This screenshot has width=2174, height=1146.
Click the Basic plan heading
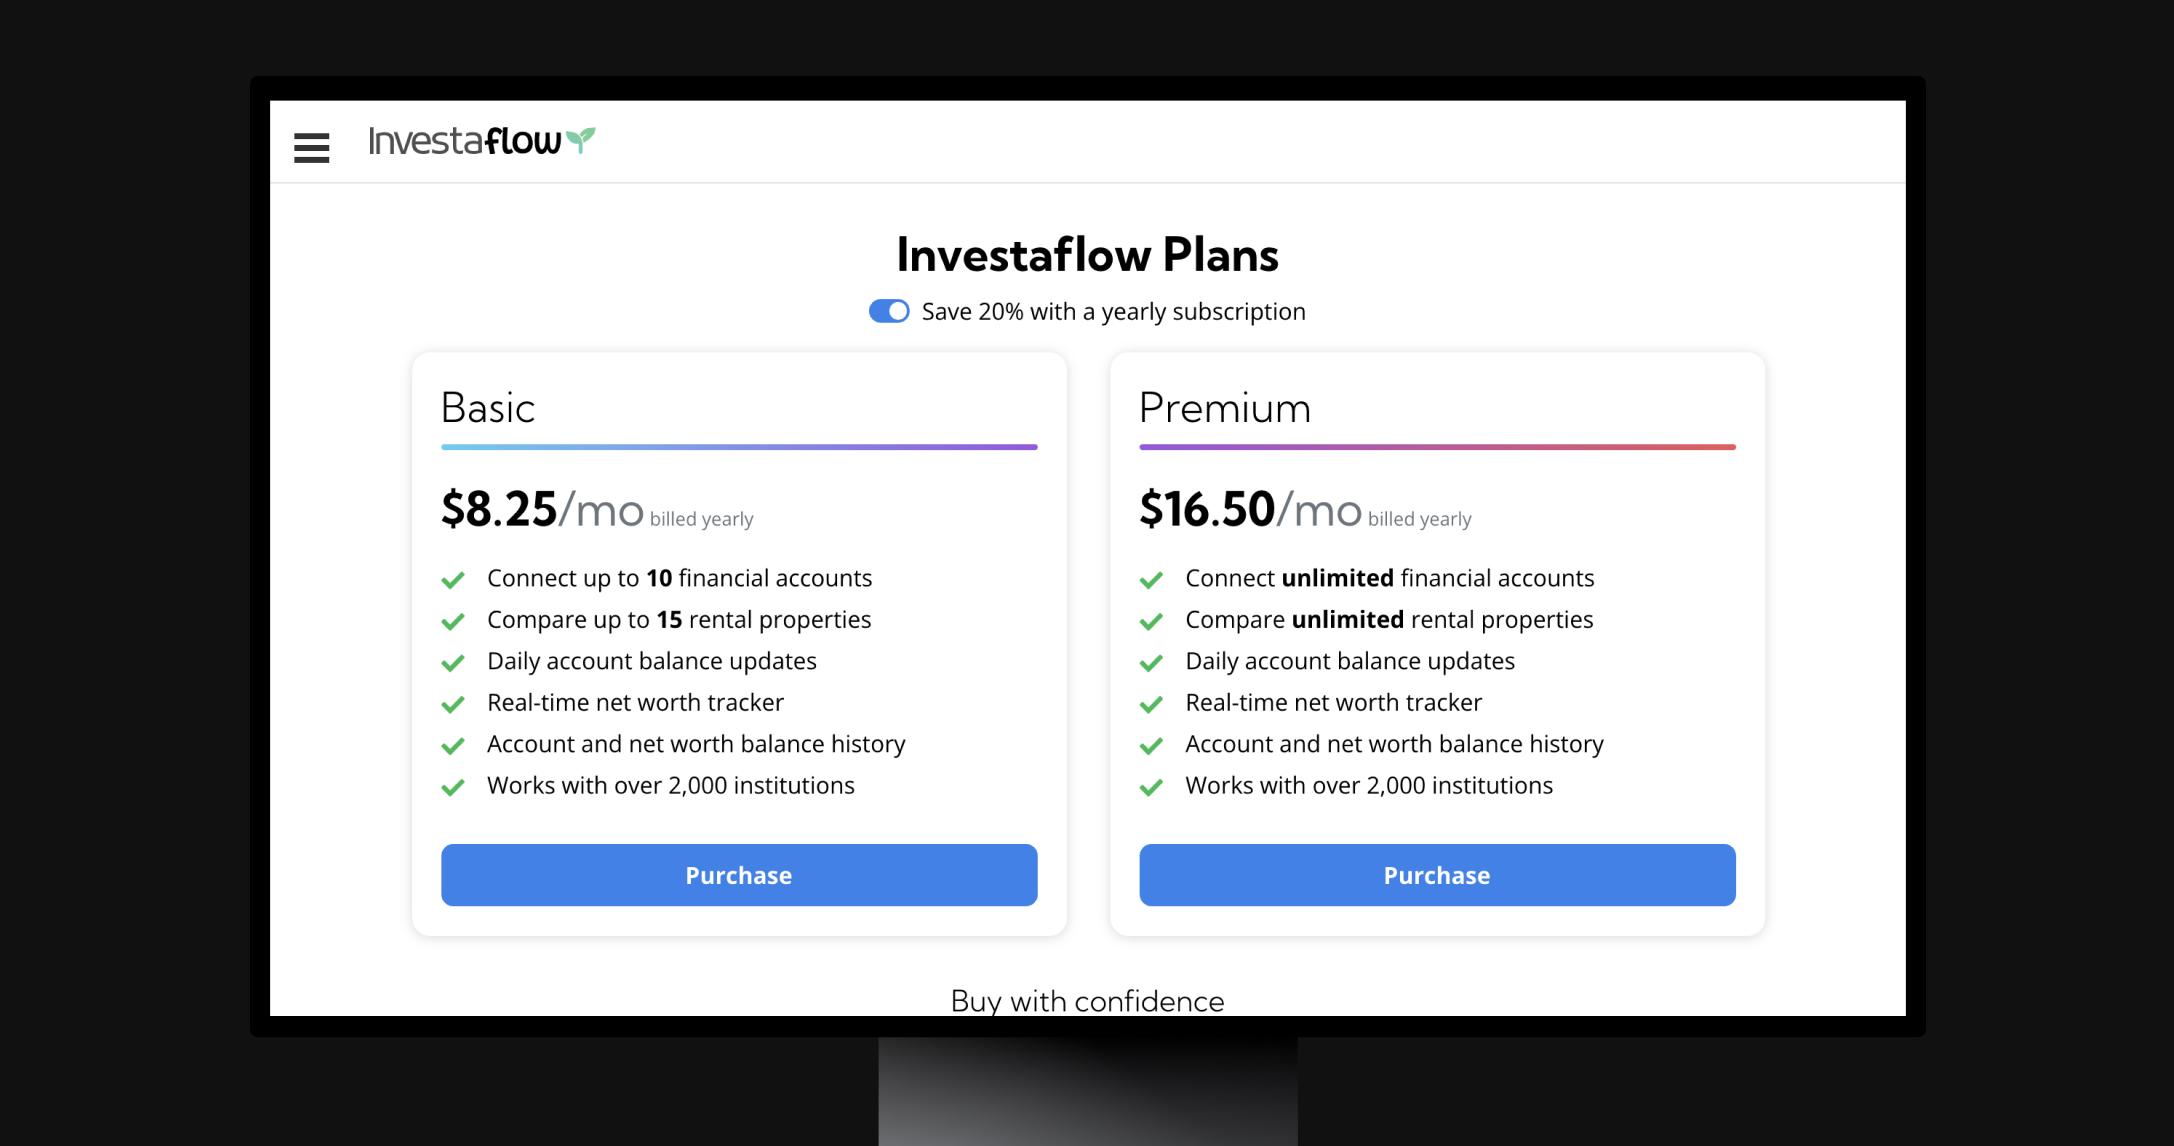coord(488,408)
